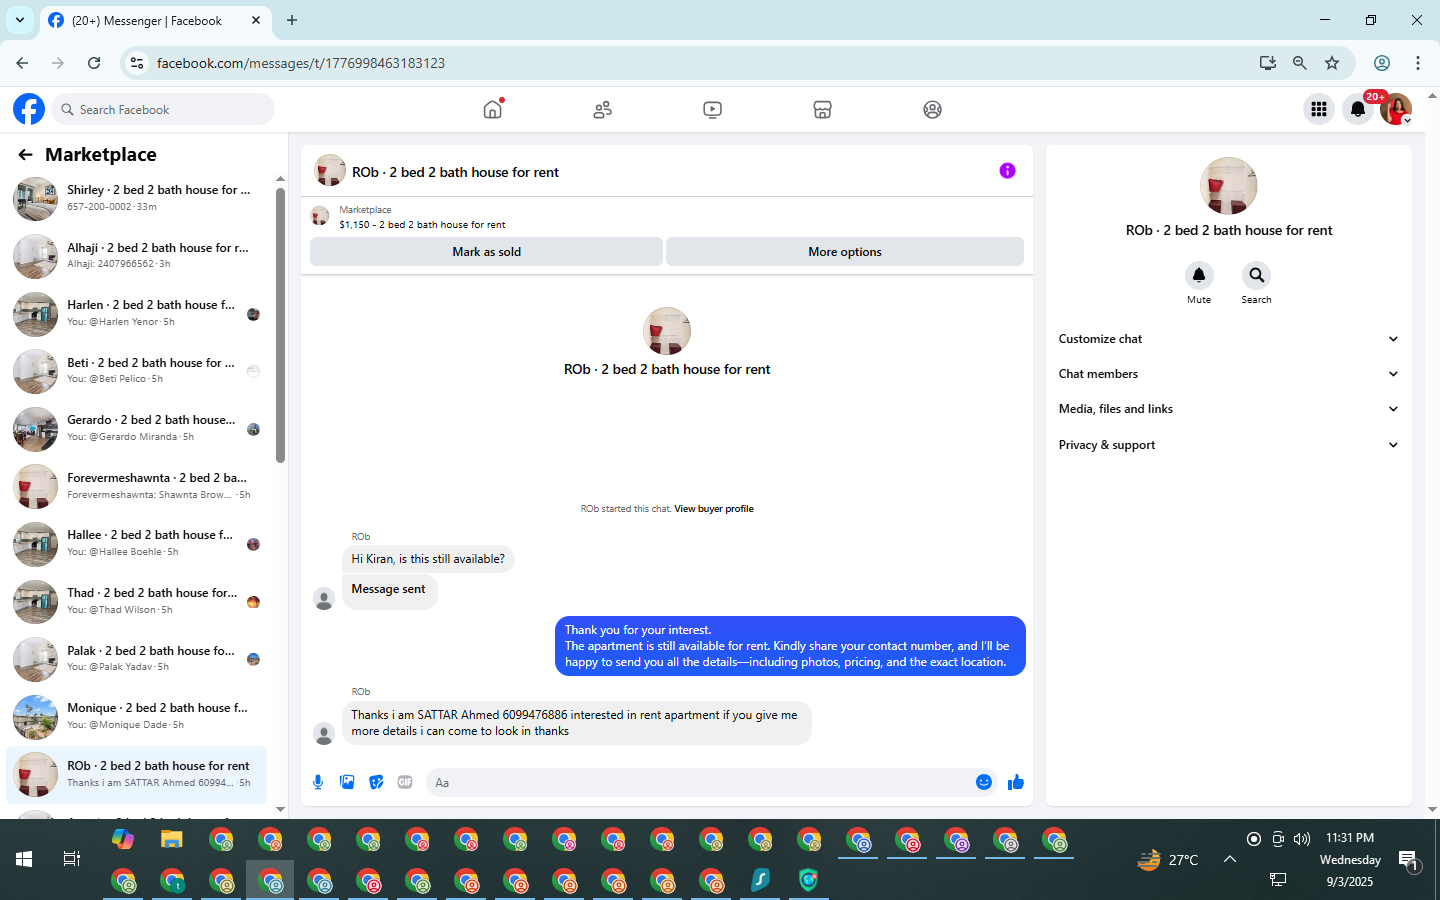Screen dimensions: 1440x900
Task: Expand the Customize chat section
Action: [1228, 339]
